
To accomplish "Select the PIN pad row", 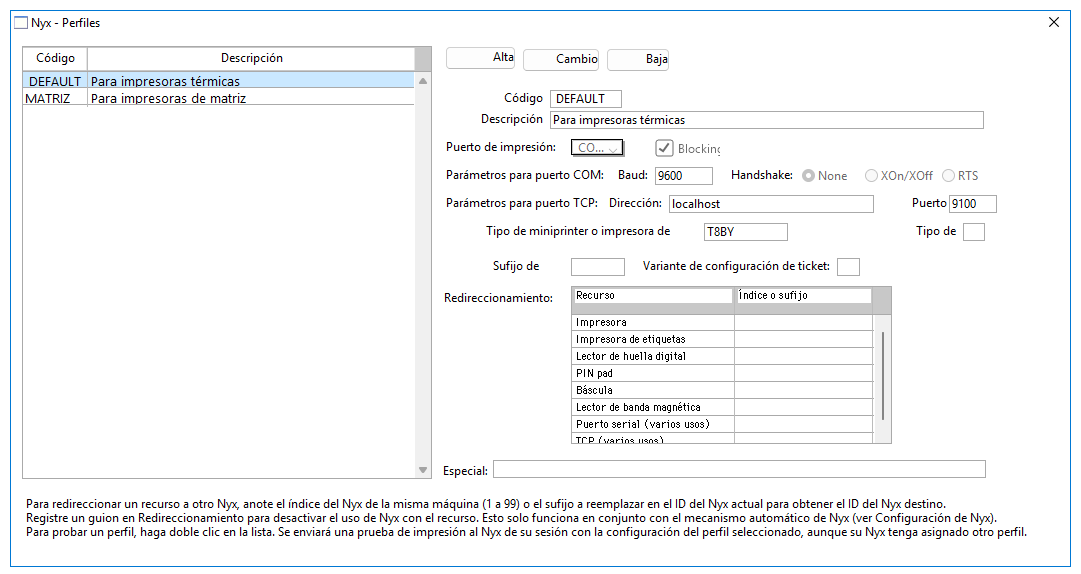I will (723, 373).
